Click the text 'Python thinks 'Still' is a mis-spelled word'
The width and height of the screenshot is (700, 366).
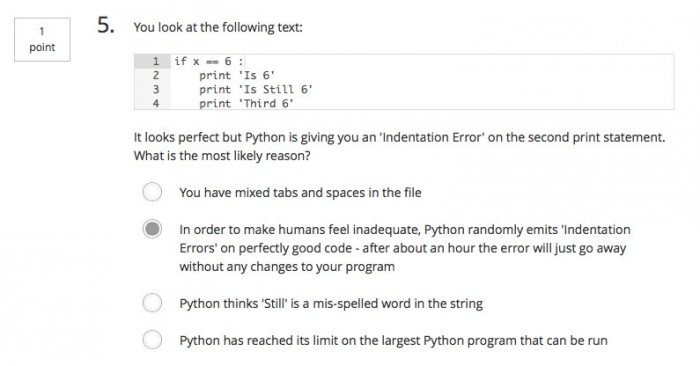[331, 304]
